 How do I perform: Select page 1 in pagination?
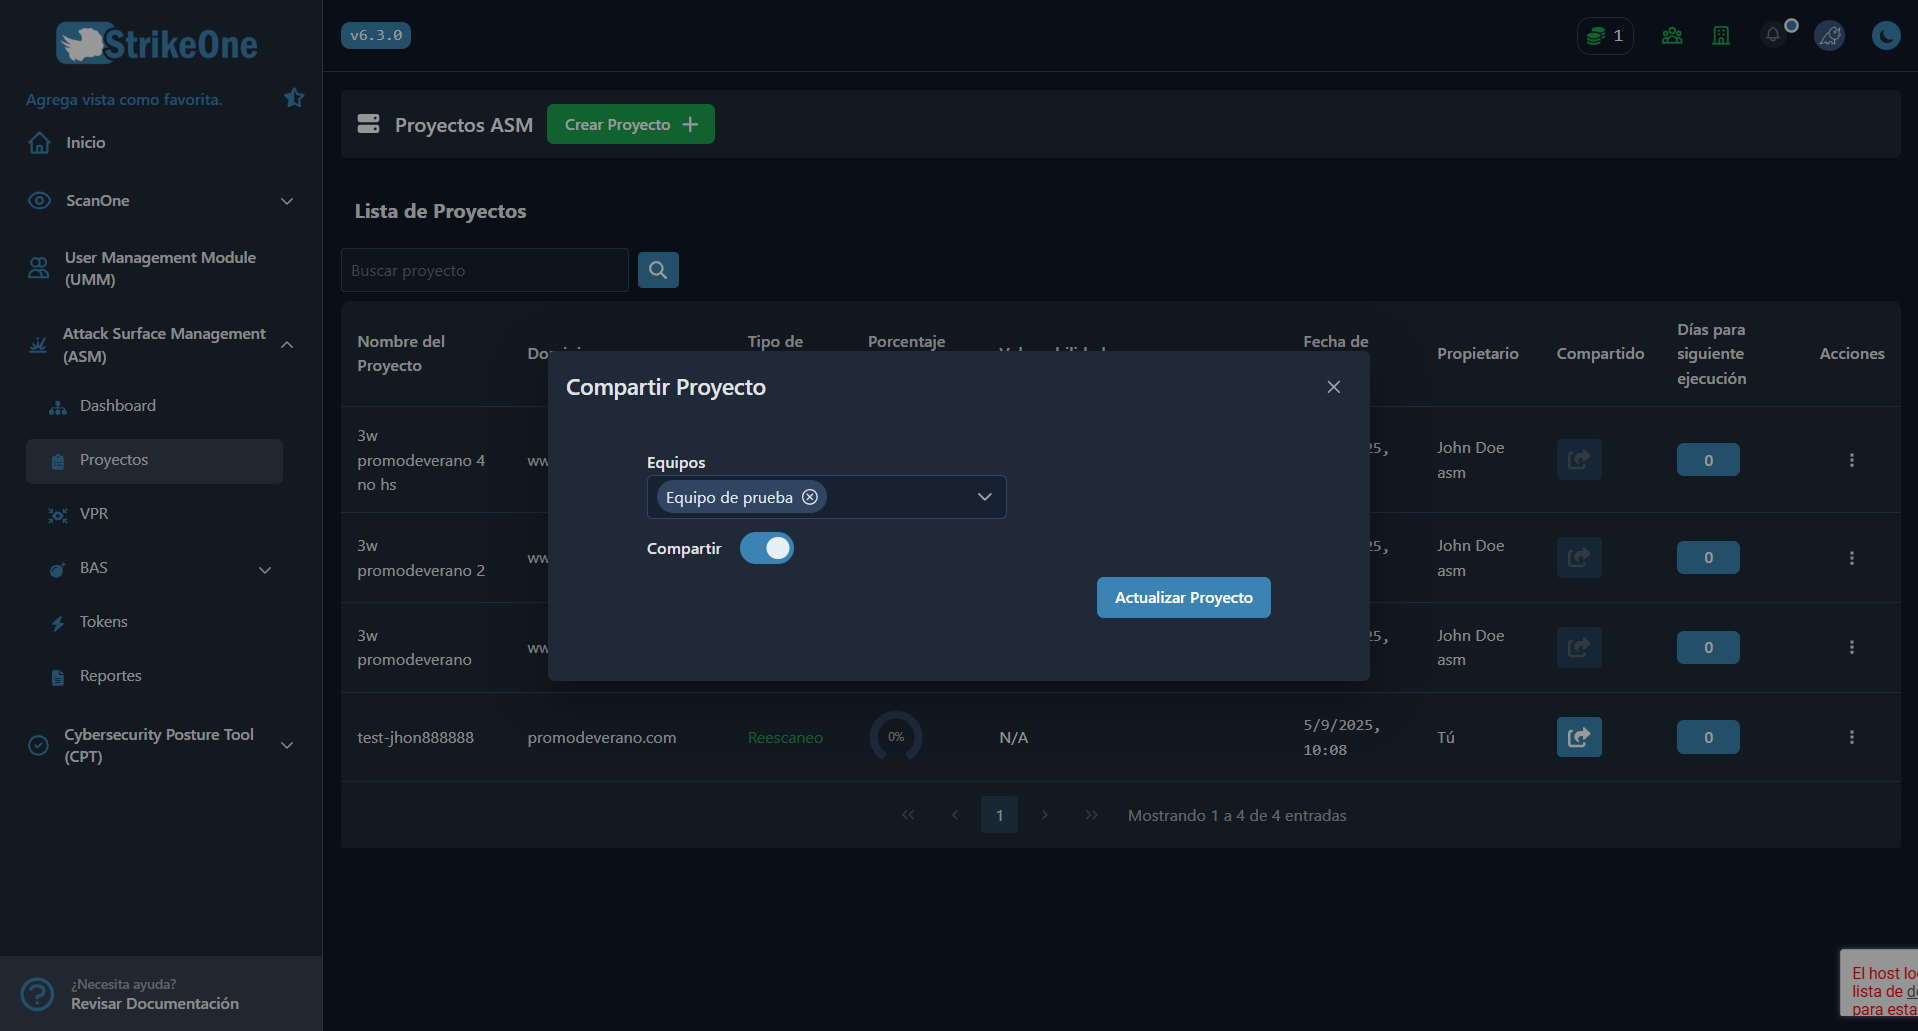[999, 815]
